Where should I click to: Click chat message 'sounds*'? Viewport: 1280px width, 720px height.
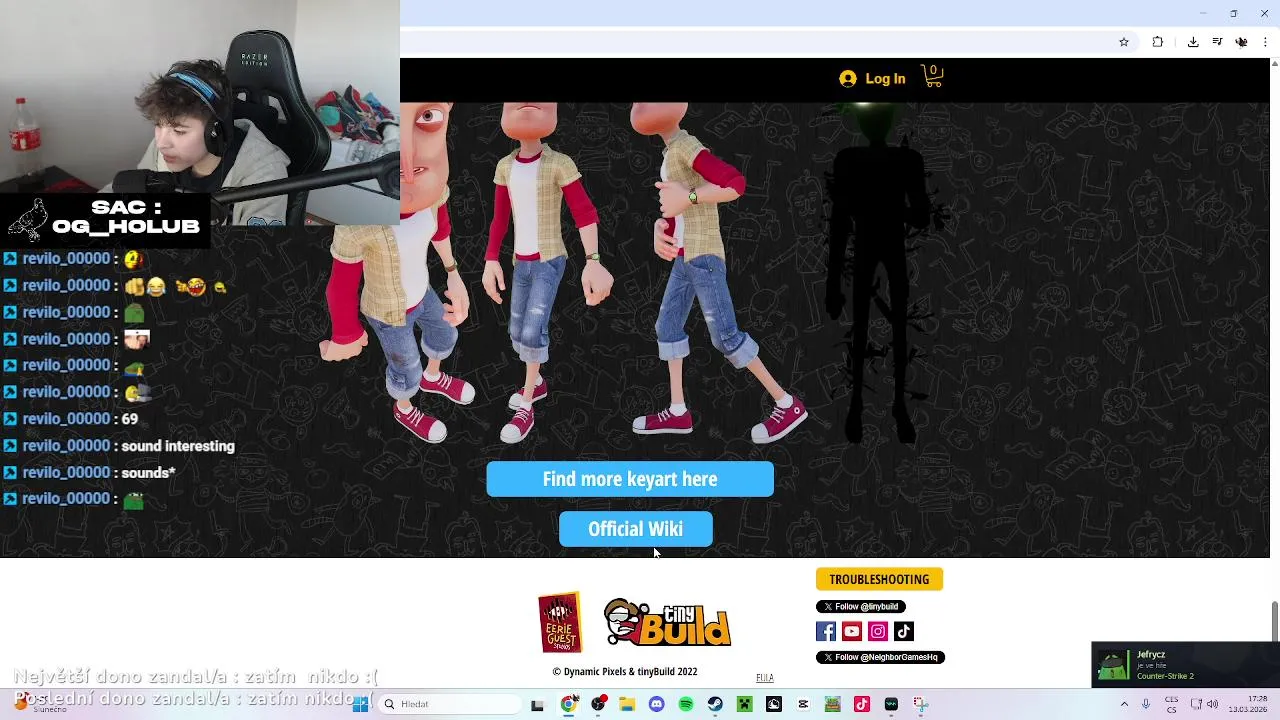click(x=148, y=473)
